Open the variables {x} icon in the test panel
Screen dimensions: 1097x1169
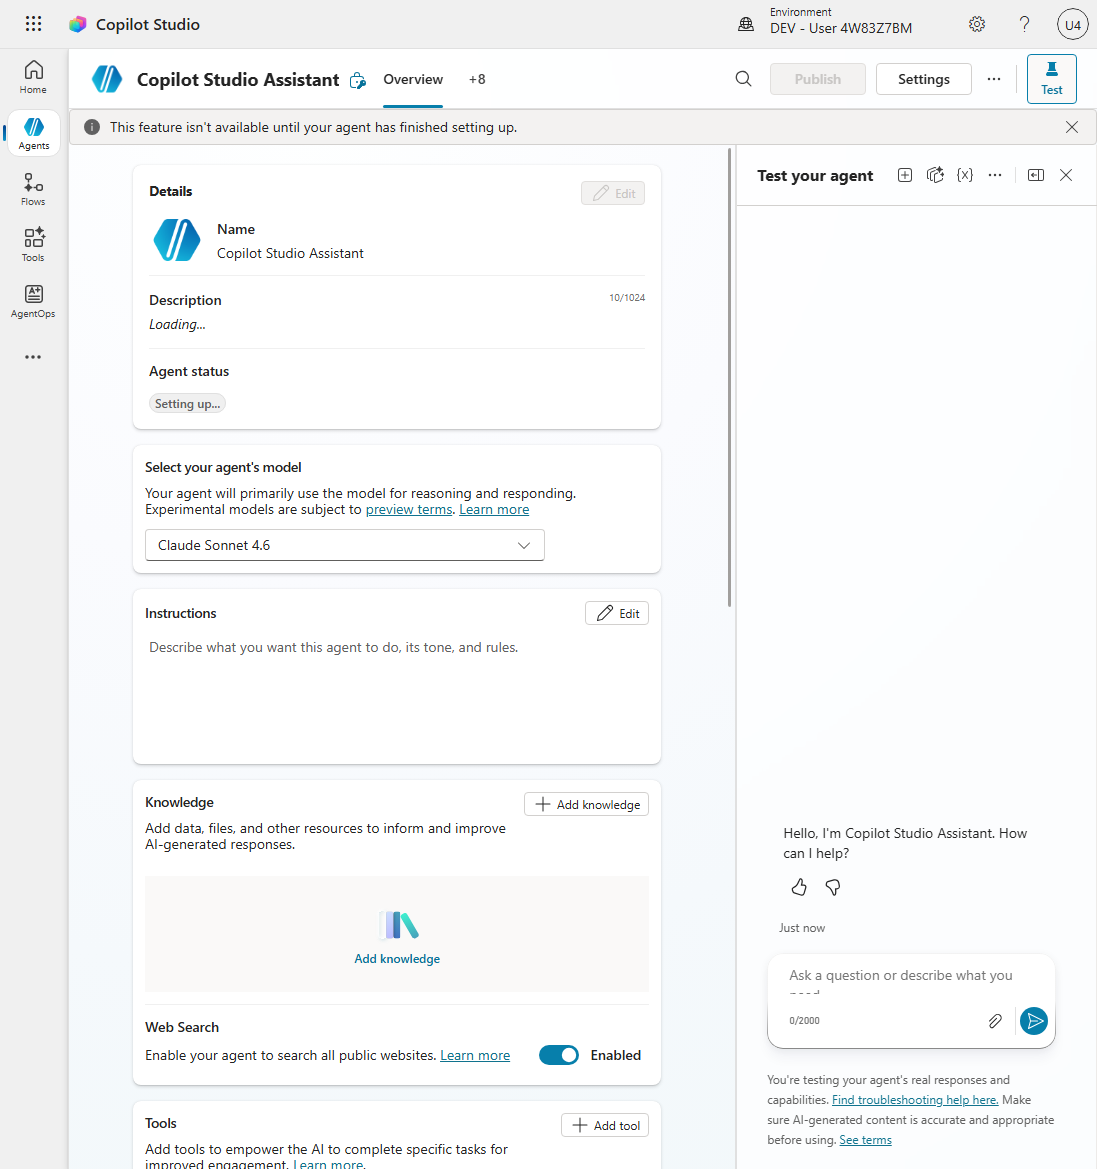pos(965,175)
